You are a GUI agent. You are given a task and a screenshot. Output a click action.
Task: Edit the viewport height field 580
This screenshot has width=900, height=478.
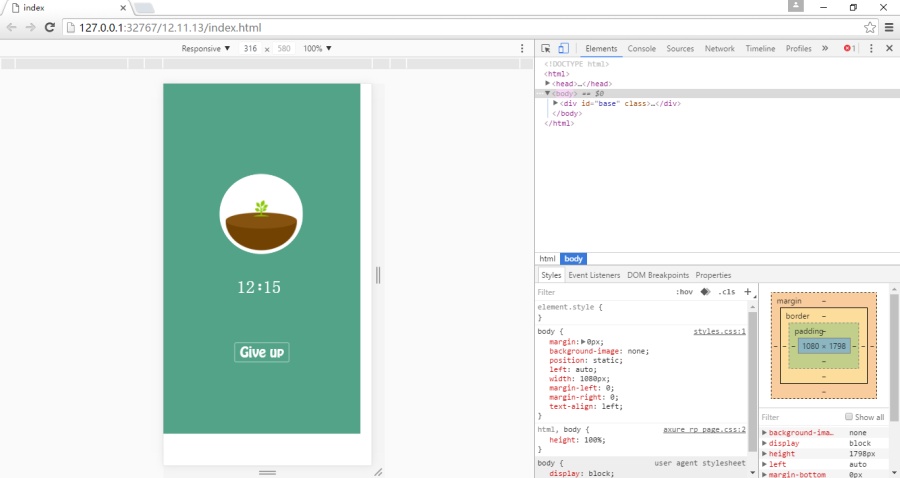[x=284, y=48]
